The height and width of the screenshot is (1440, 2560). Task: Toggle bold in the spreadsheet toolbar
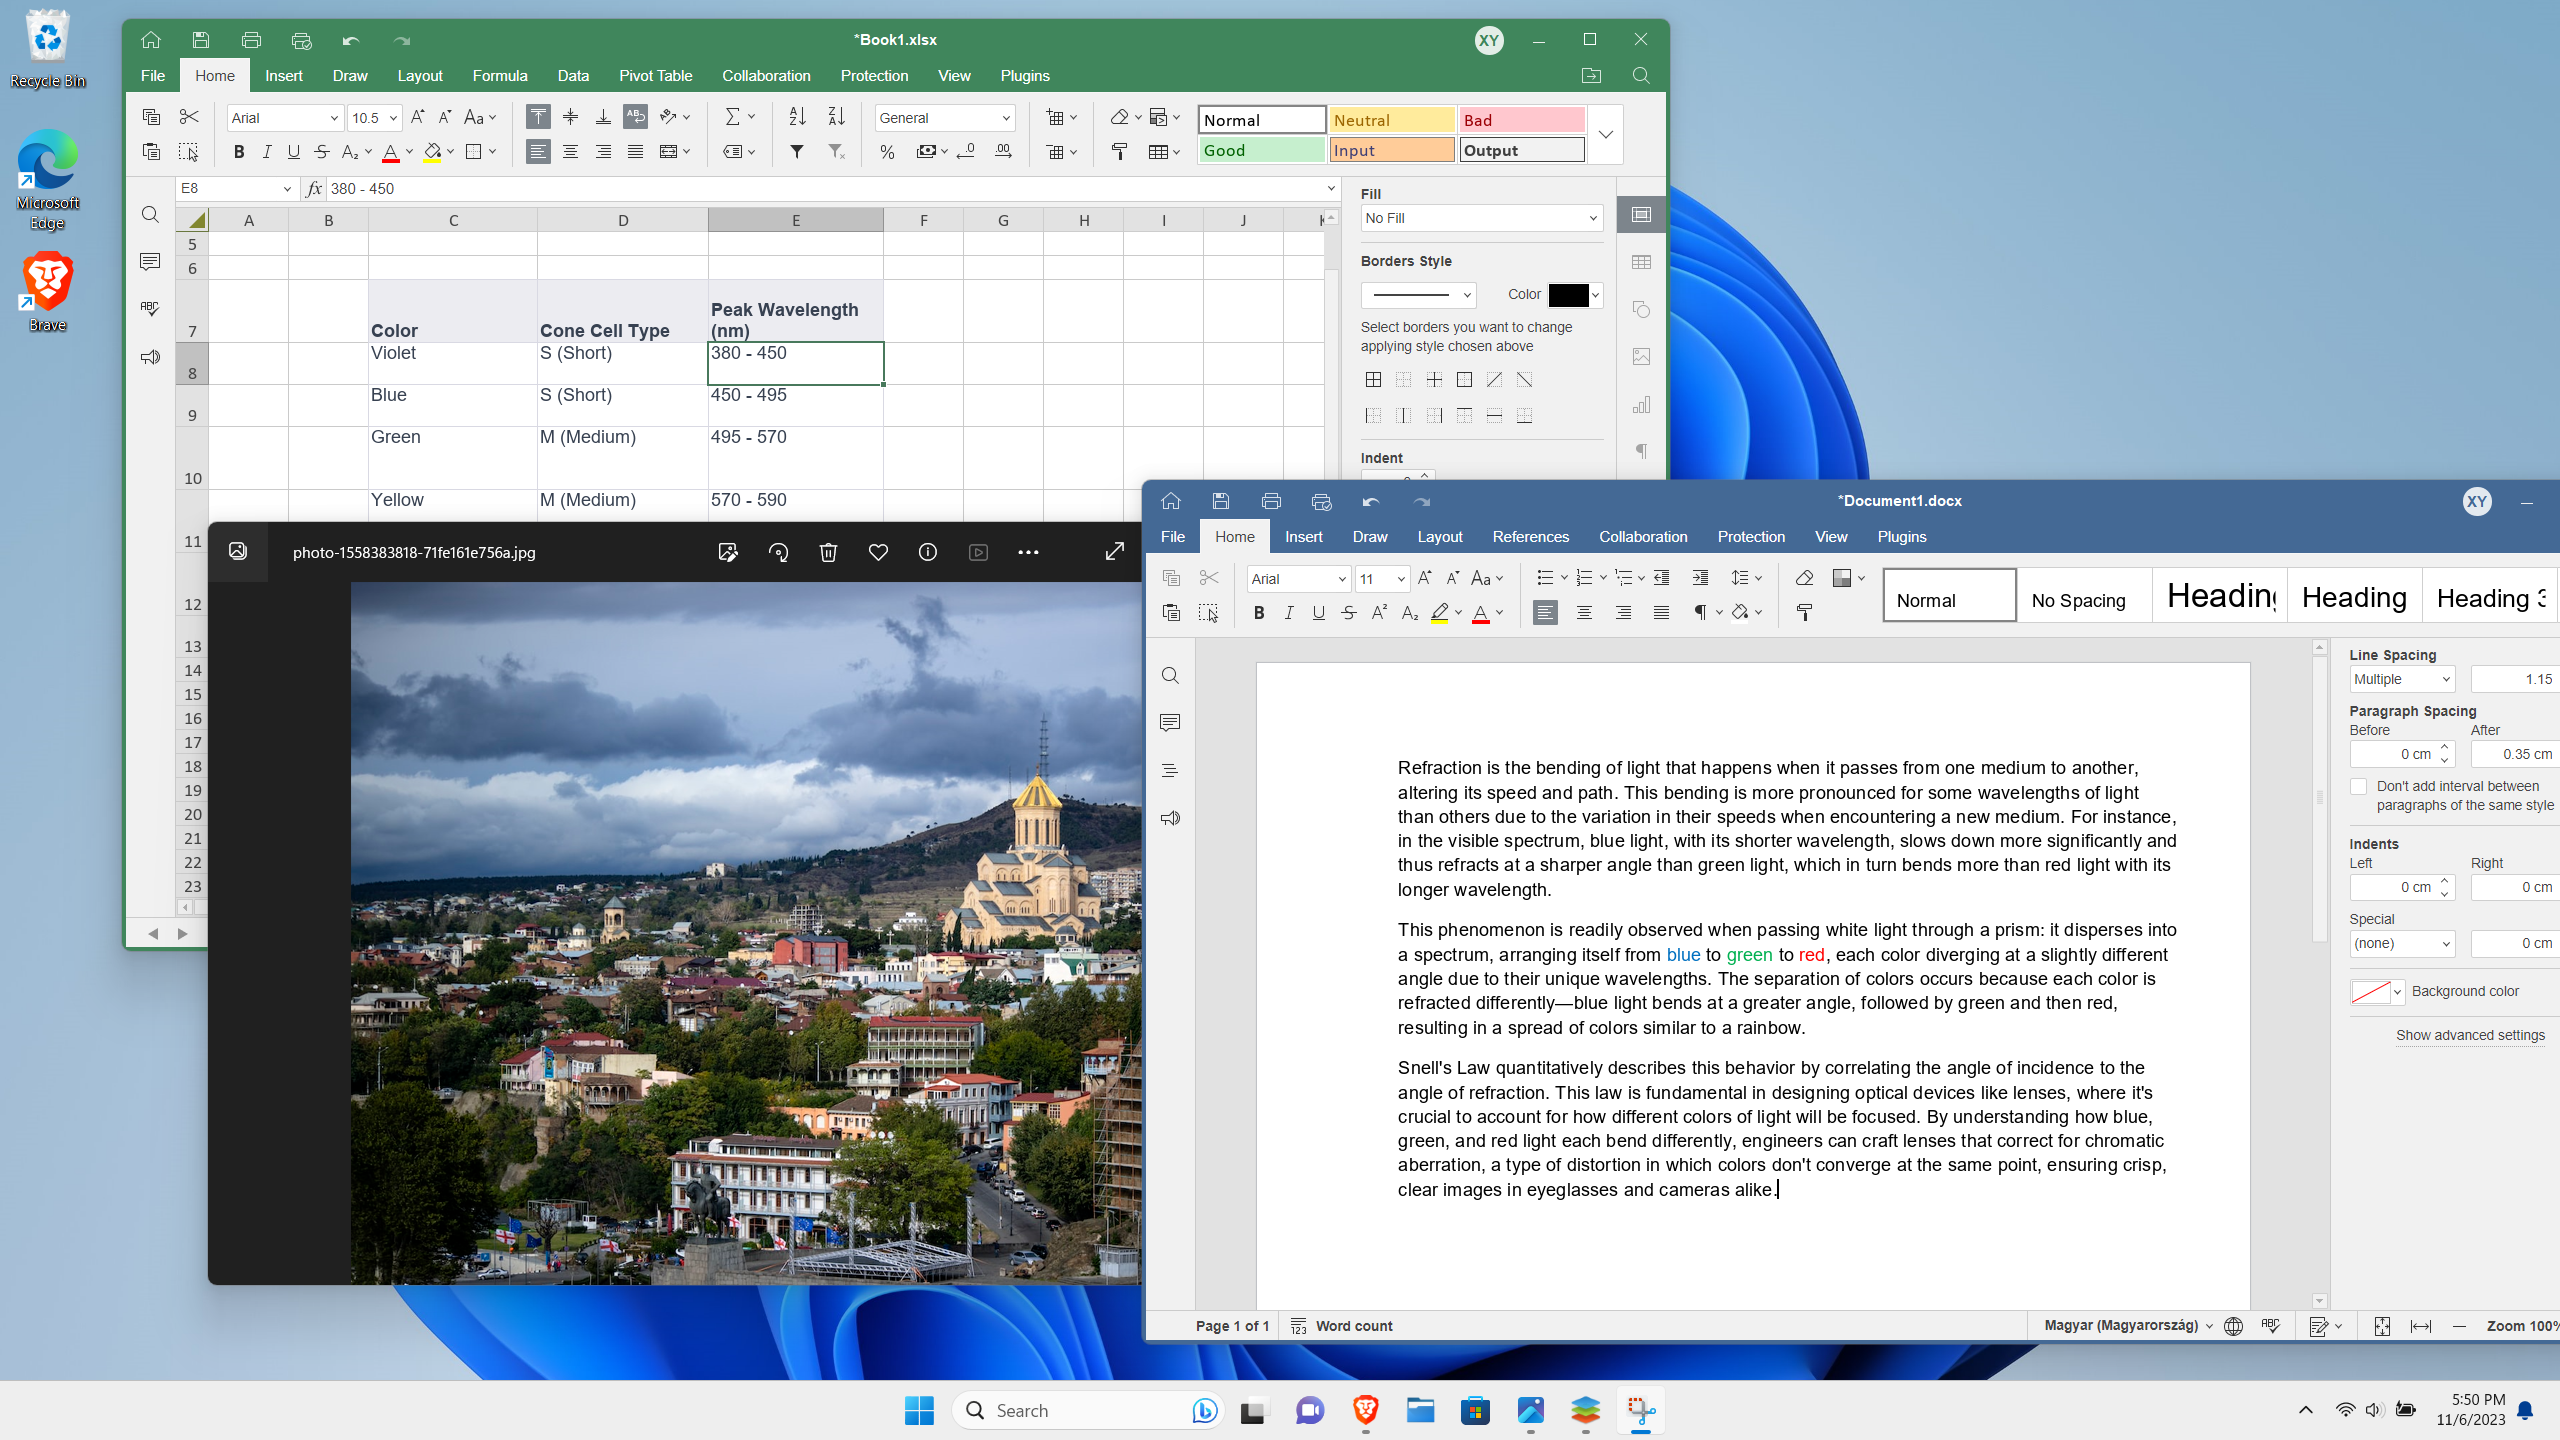(x=238, y=152)
